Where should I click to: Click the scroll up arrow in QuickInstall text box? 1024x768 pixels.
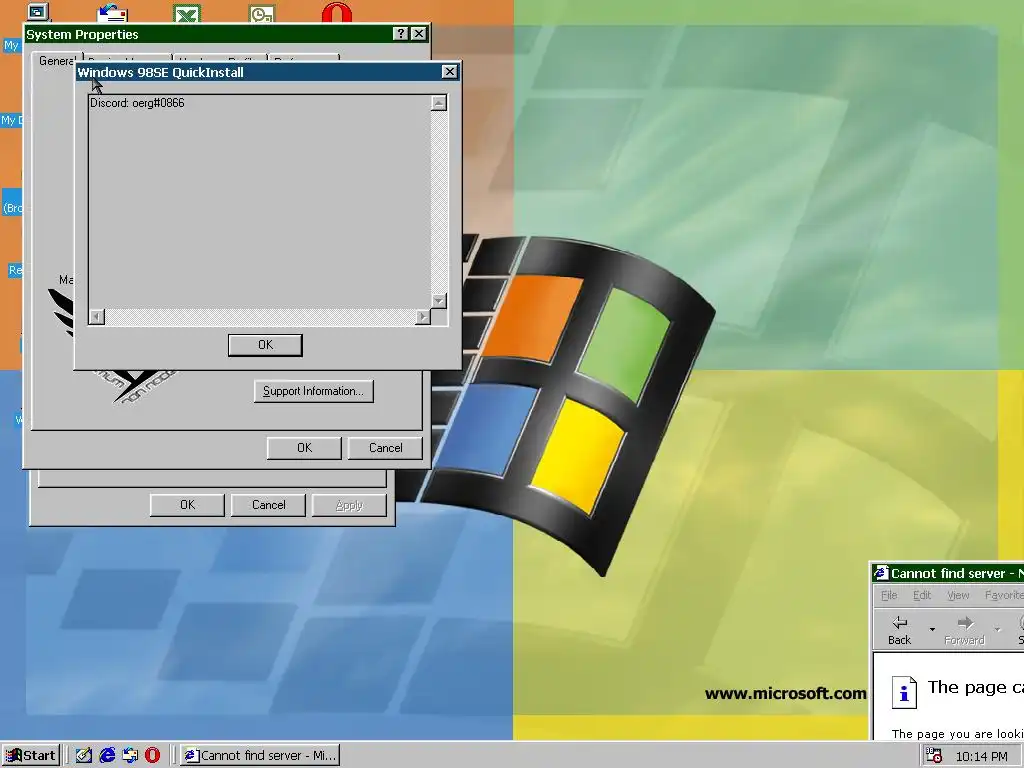[x=439, y=103]
